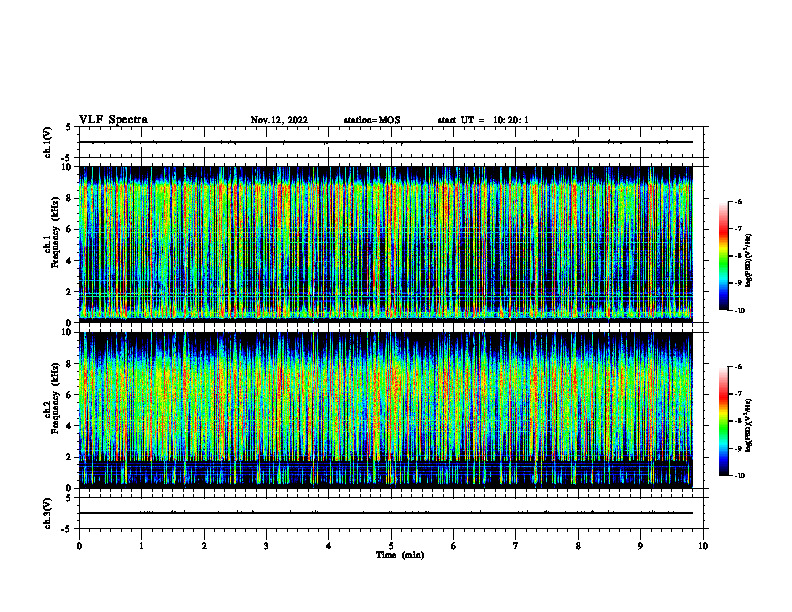This screenshot has width=792, height=612.
Task: Click the "Time (min)" x-axis label
Action: [400, 555]
